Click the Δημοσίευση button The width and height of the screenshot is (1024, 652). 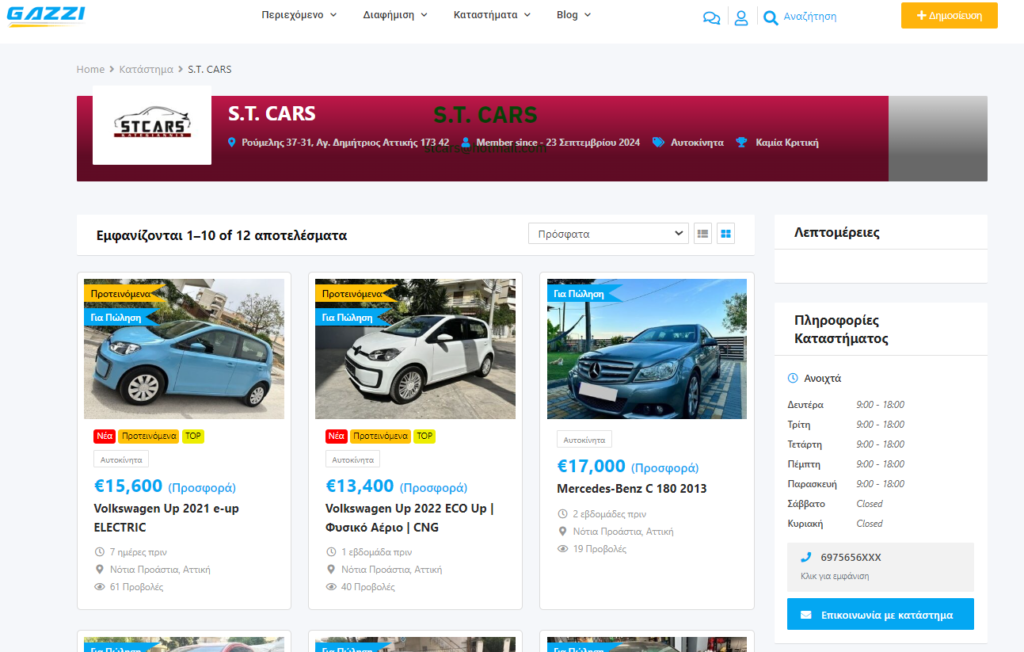949,16
